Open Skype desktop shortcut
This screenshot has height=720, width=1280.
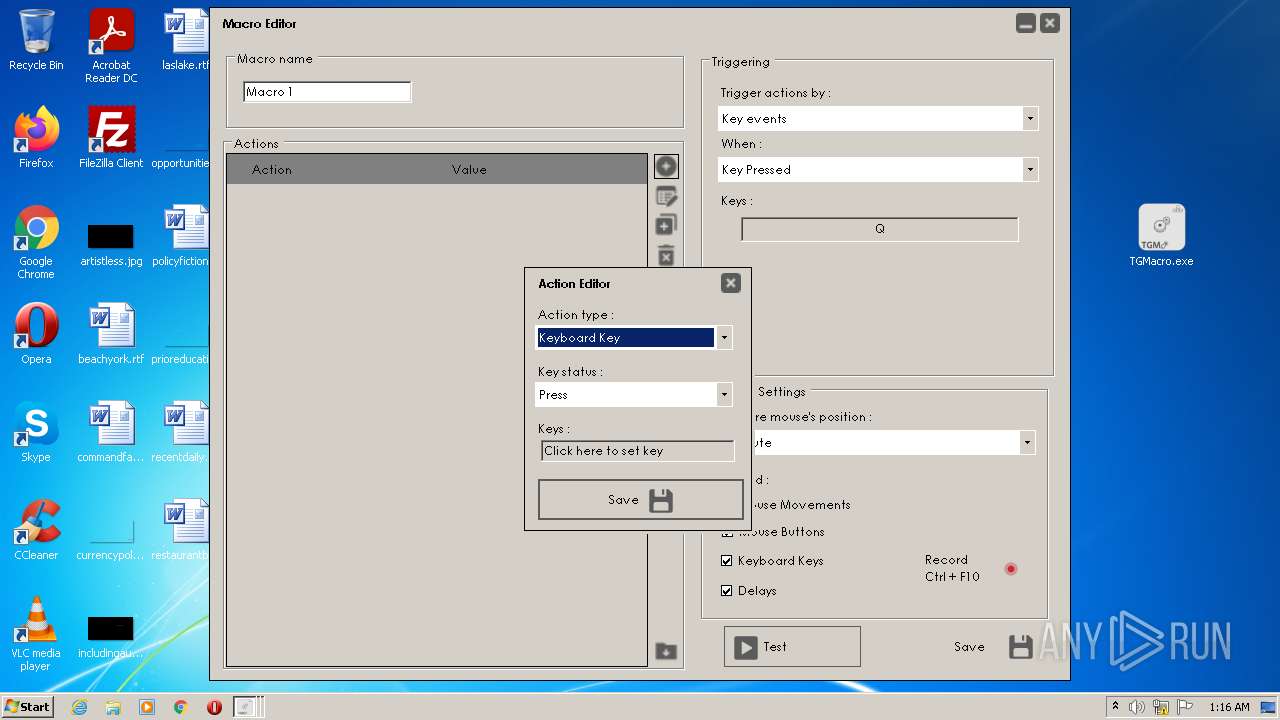pos(36,432)
